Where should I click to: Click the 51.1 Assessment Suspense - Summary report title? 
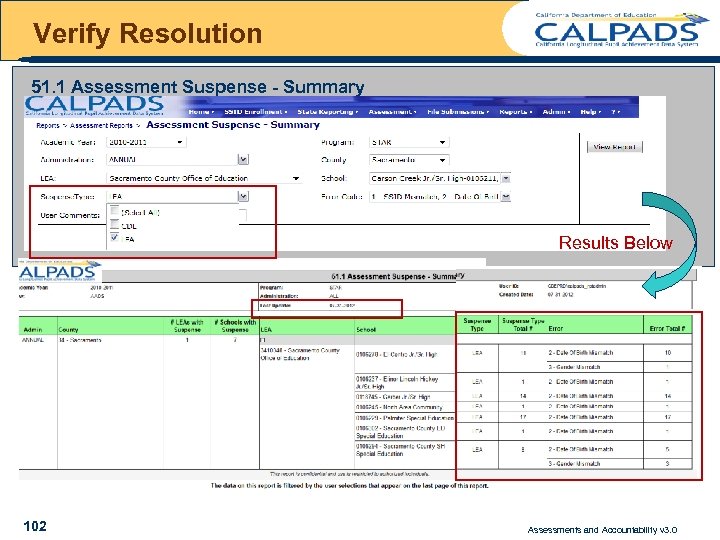[x=398, y=276]
